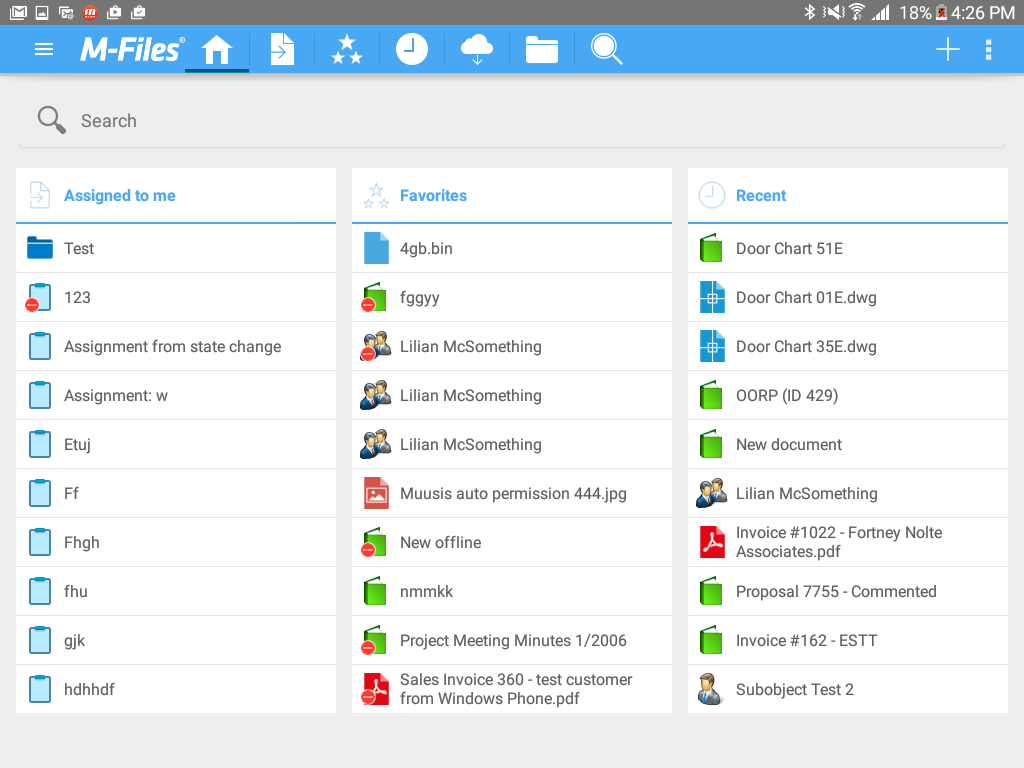Tap the Bluetooth status icon
This screenshot has height=768, width=1024.
(x=810, y=12)
